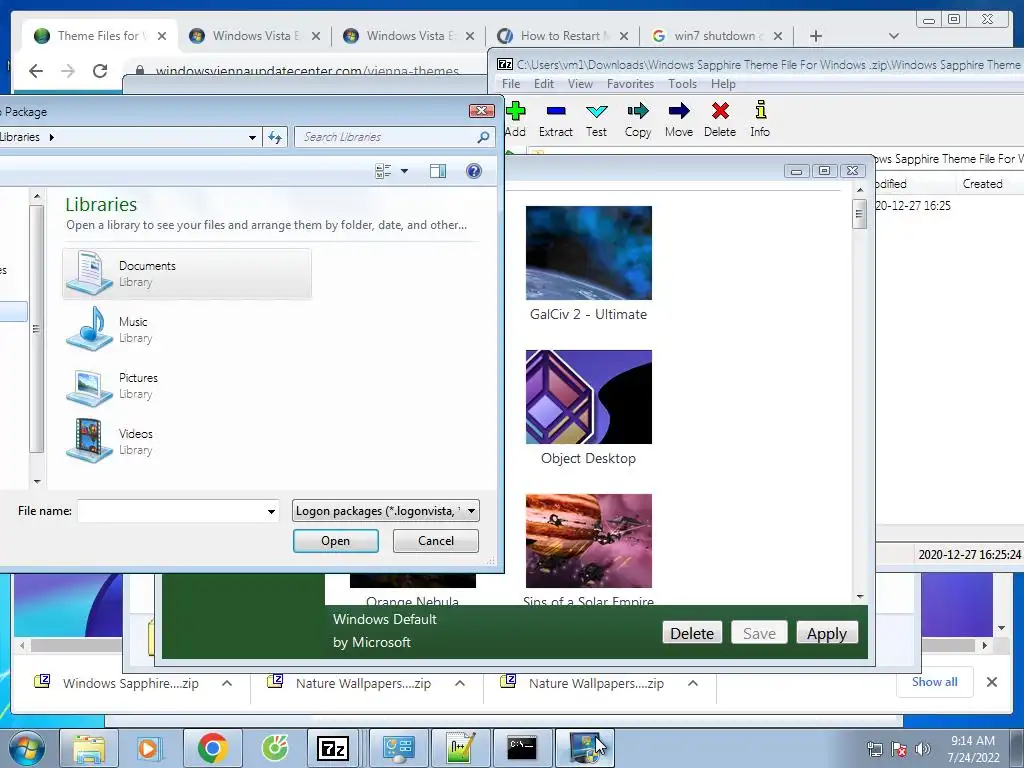The width and height of the screenshot is (1024, 768).
Task: Go back in Chrome browser
Action: click(x=36, y=71)
